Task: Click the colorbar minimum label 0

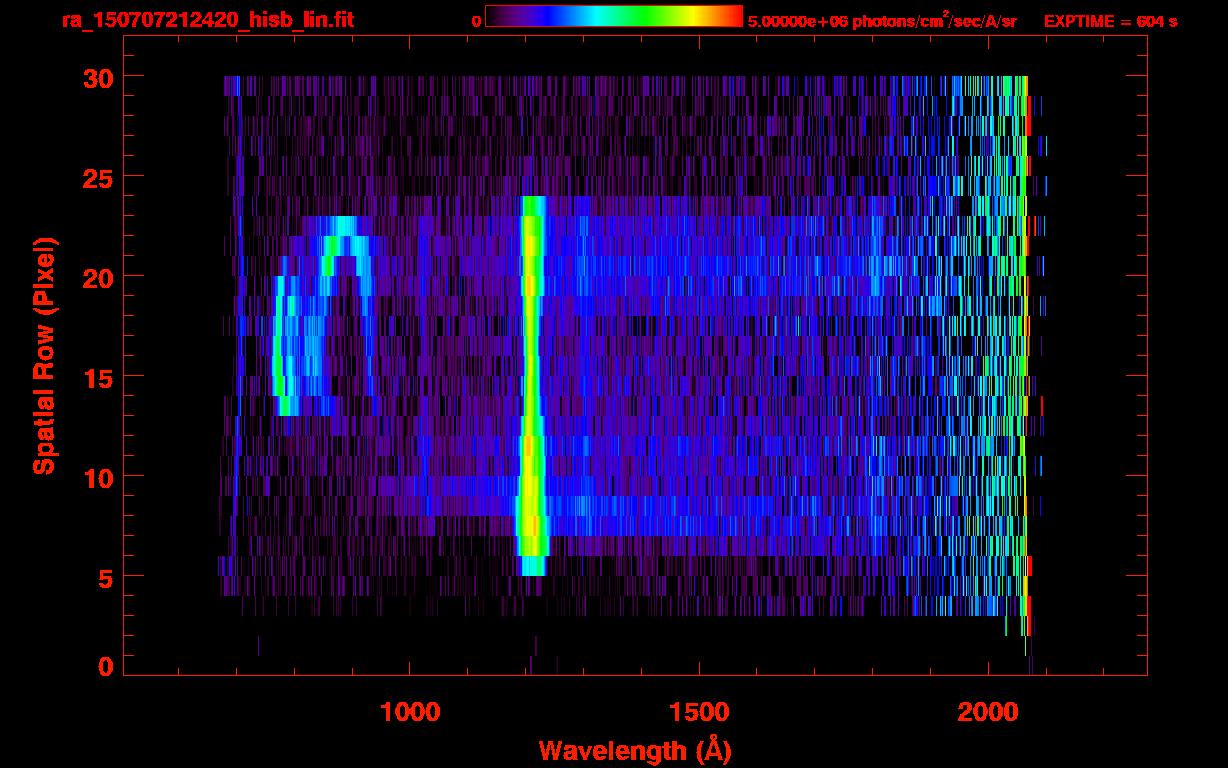Action: click(476, 21)
